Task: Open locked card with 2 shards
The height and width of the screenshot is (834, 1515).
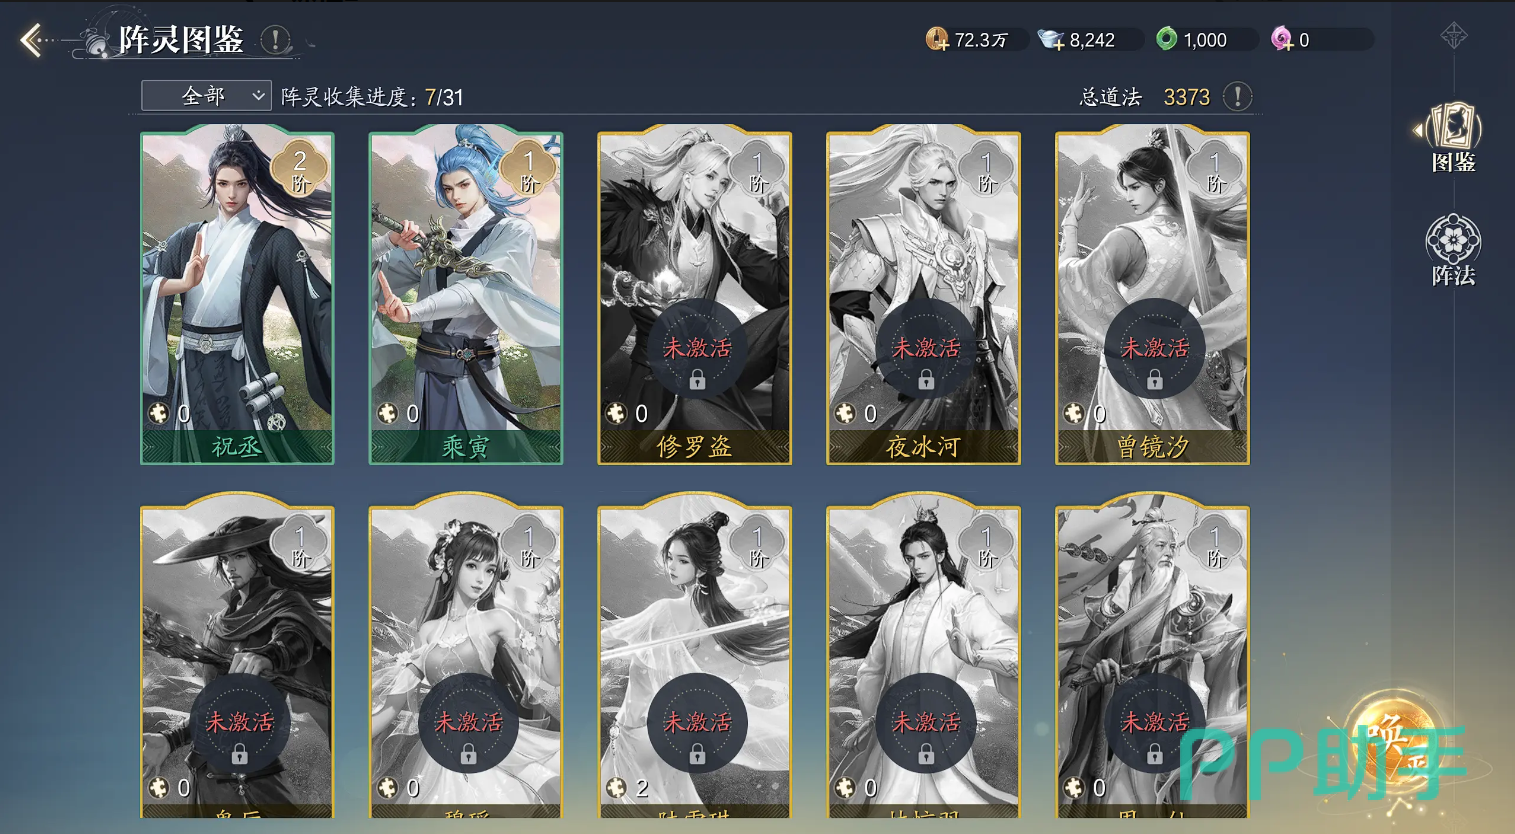Action: pos(695,660)
